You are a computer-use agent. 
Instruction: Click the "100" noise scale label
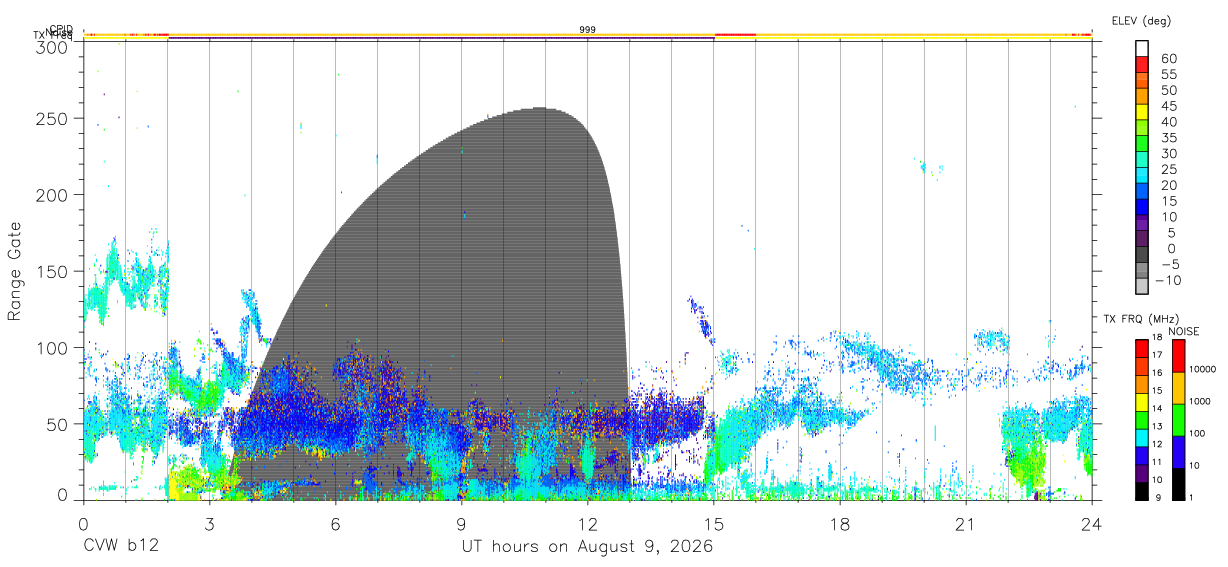point(1198,433)
